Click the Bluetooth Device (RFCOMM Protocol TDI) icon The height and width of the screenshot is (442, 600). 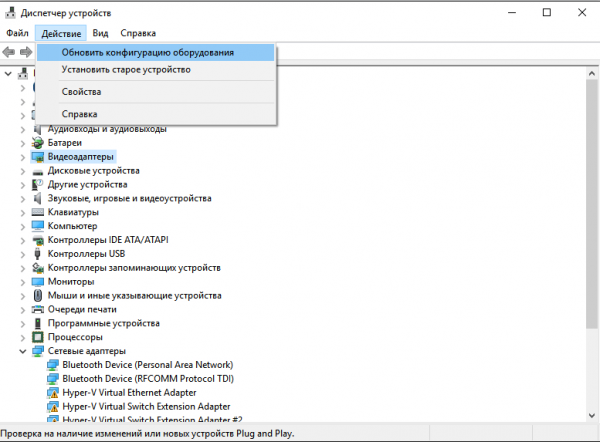(52, 379)
